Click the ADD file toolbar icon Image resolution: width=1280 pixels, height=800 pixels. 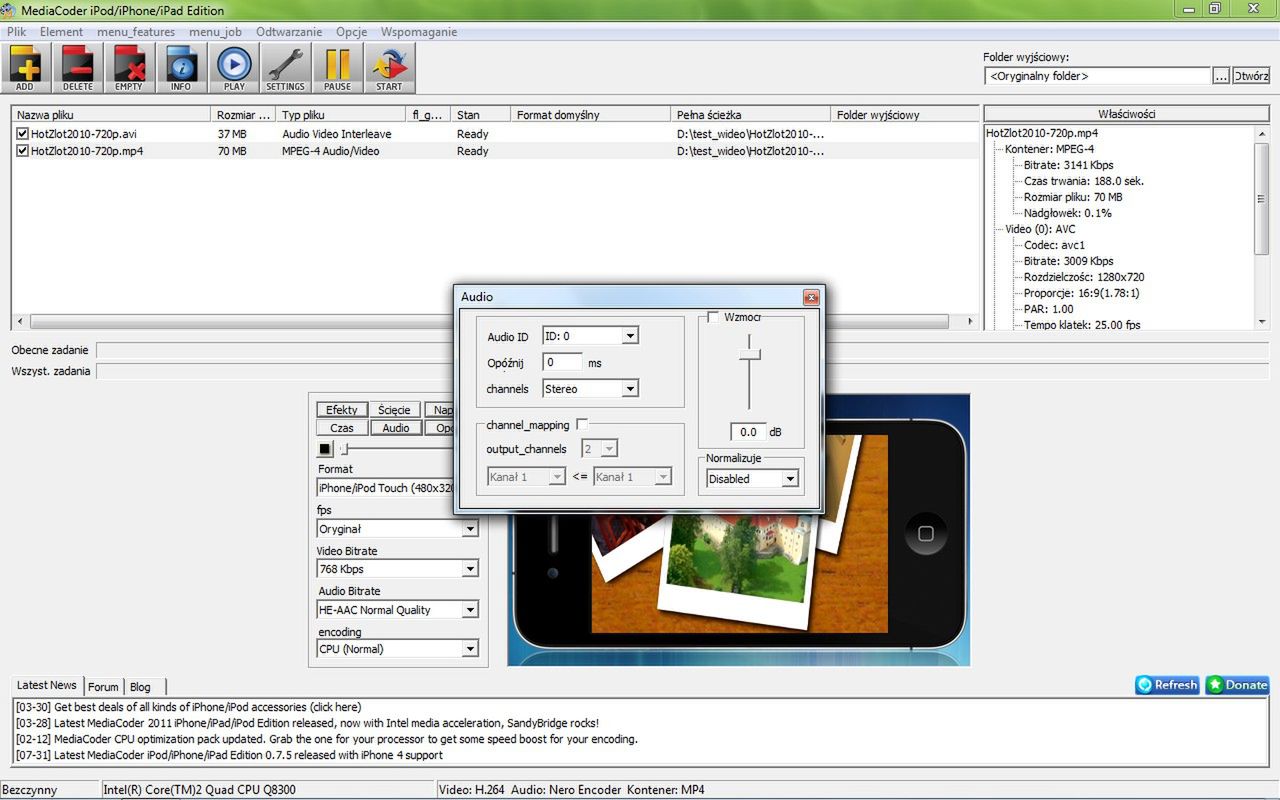pyautogui.click(x=26, y=68)
